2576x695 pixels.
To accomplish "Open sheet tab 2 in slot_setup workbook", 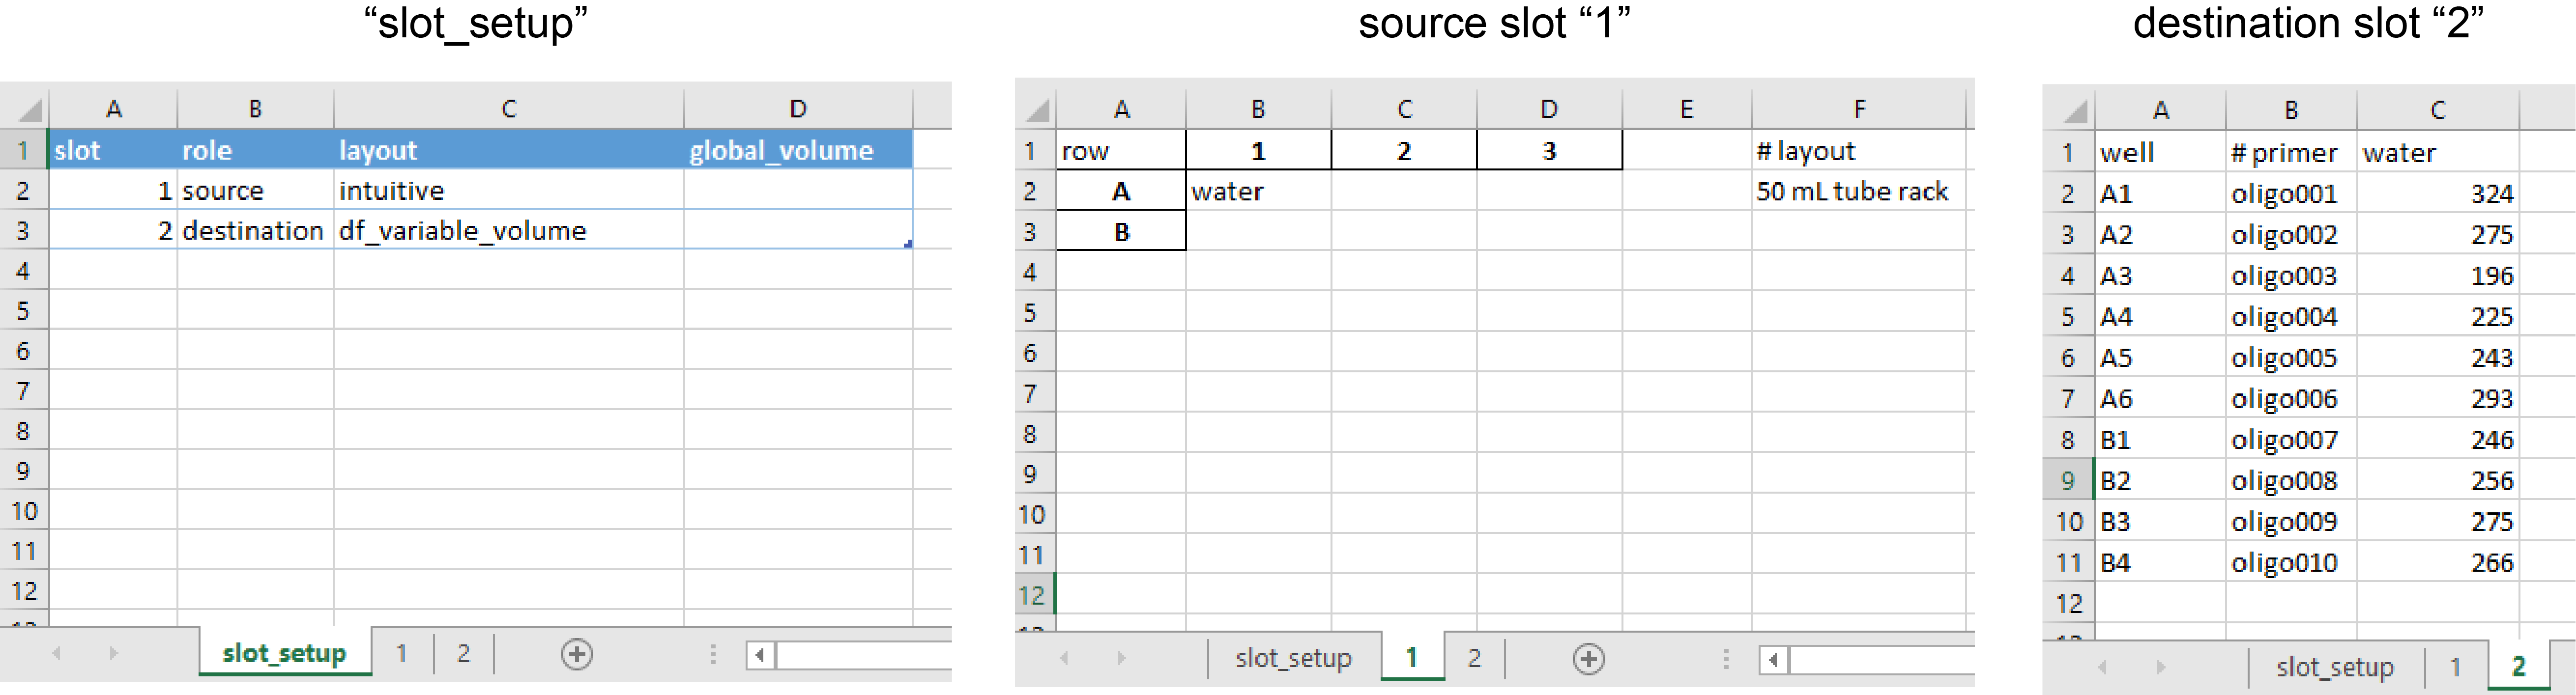I will [x=463, y=654].
